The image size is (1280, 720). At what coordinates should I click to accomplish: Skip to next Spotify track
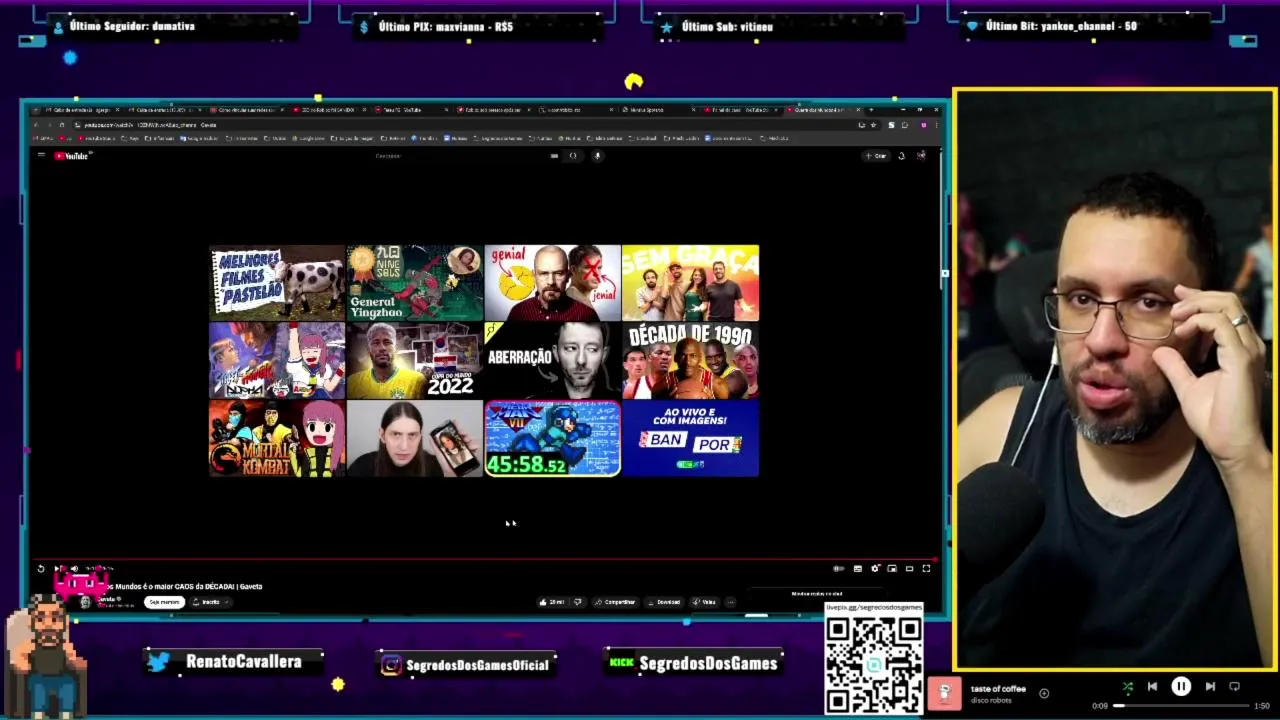(x=1210, y=687)
